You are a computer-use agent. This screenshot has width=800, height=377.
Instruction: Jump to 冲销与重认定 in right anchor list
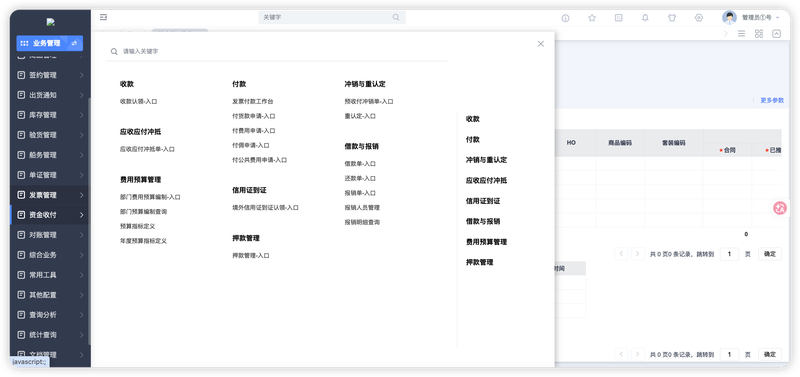486,160
